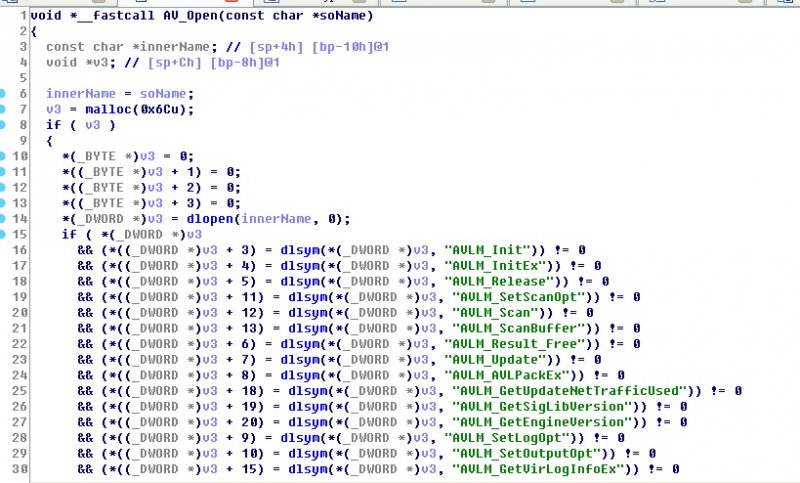
Task: Click the "AVLM_SetLogOpt" string
Action: click(x=507, y=438)
